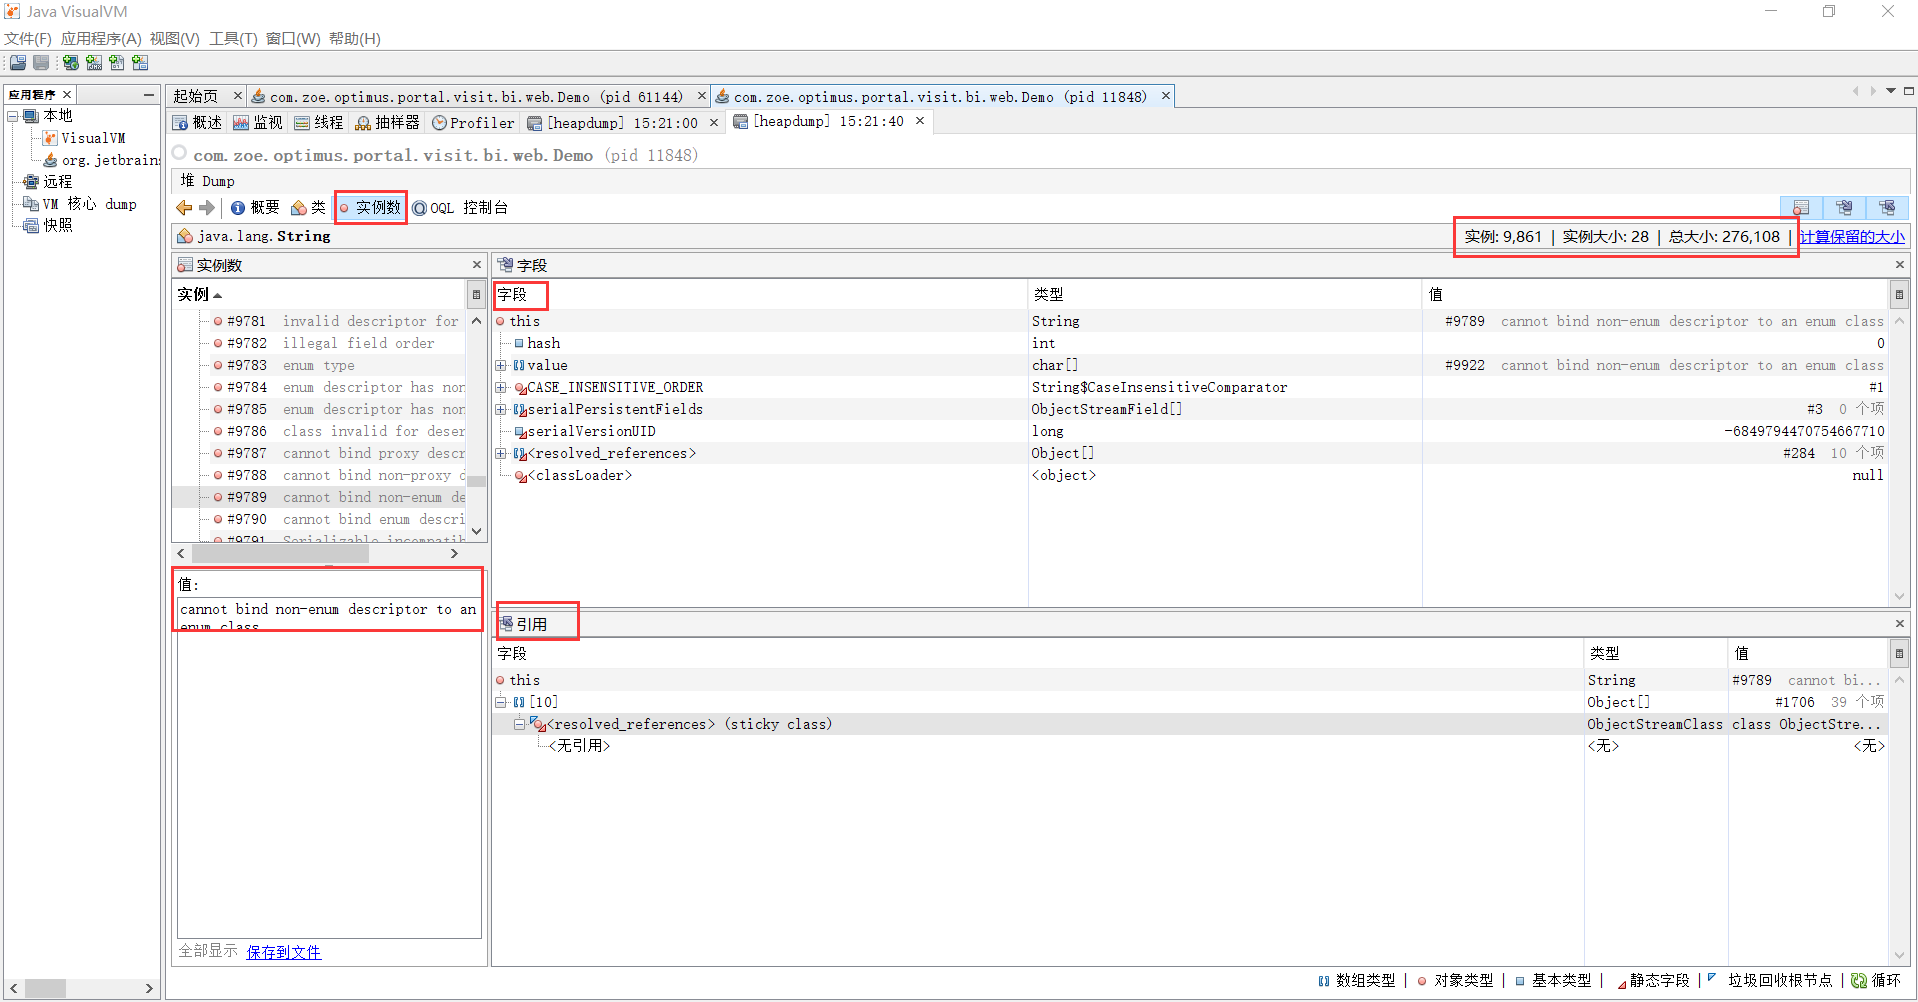
Task: Close the 引用 panel
Action: pos(1900,624)
